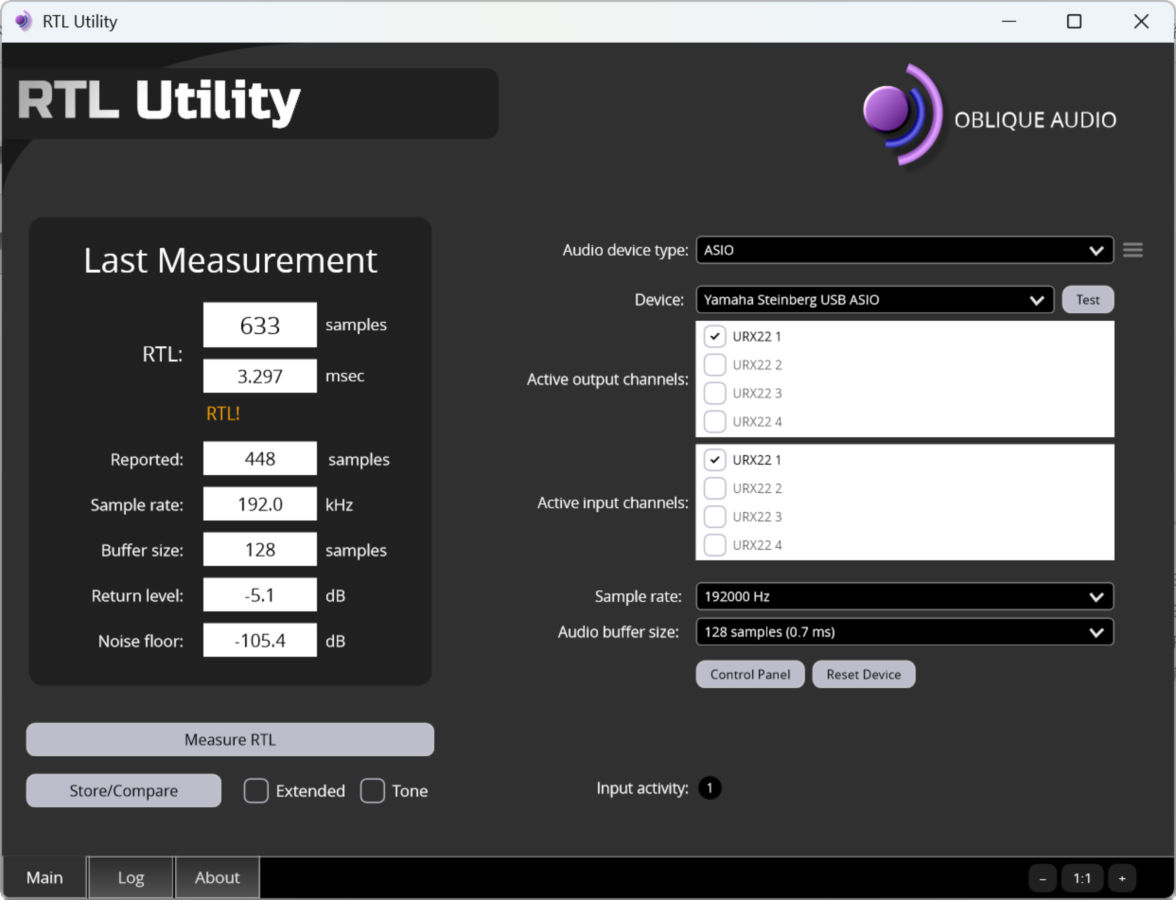The height and width of the screenshot is (900, 1176).
Task: Open the device Control Panel
Action: (x=750, y=674)
